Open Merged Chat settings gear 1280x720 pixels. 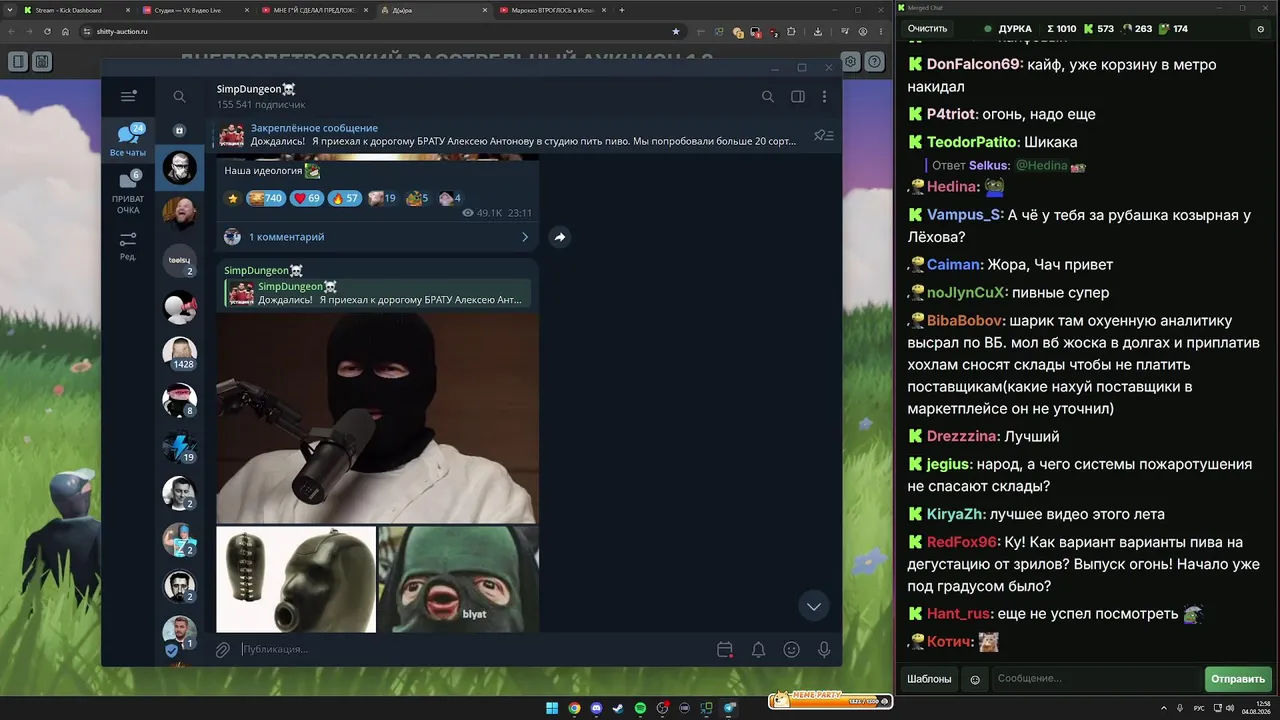[1260, 29]
